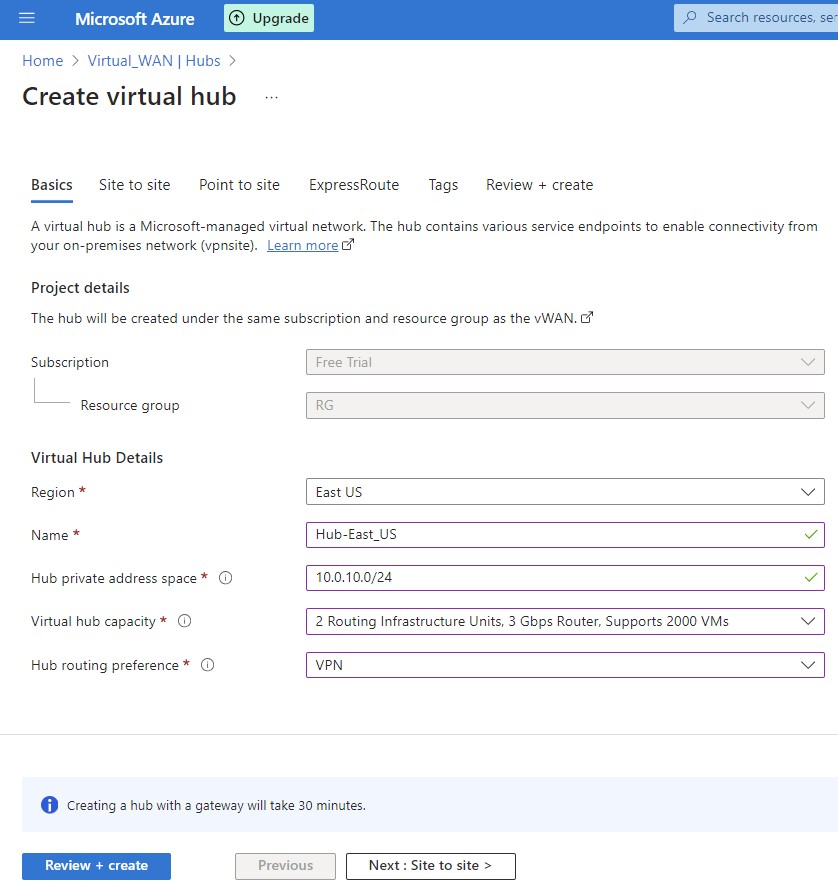Click info icon beside Virtual hub capacity
Viewport: 838px width, 895px height.
click(x=184, y=621)
